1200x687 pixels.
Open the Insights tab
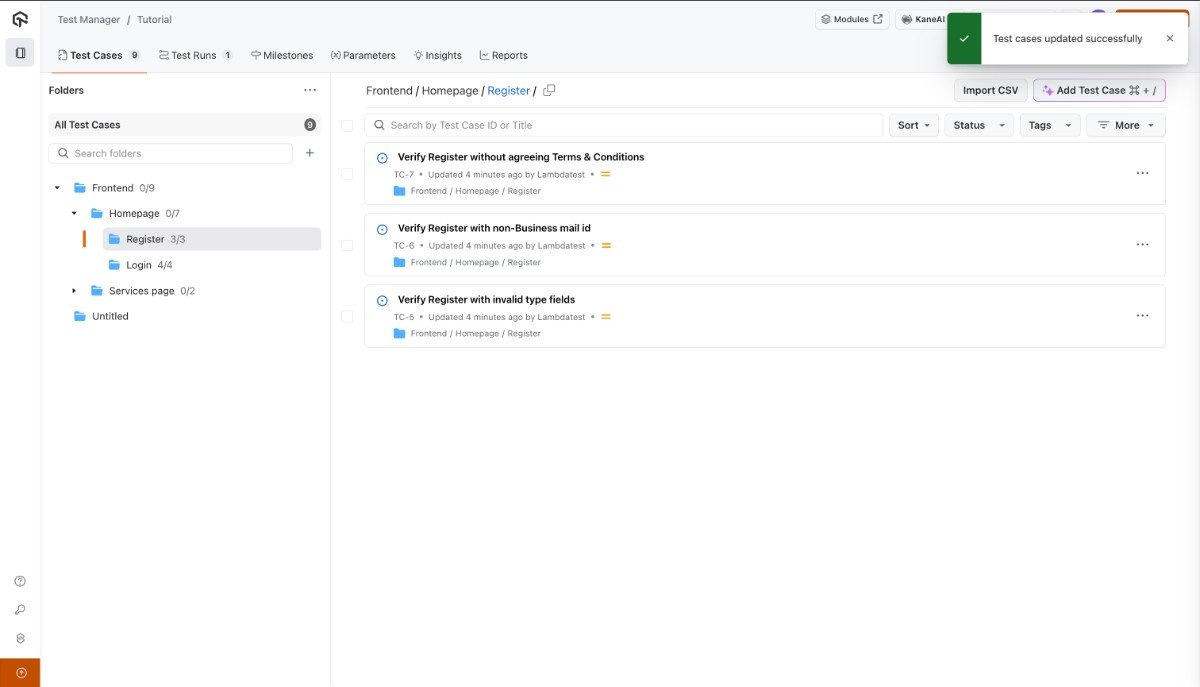438,55
